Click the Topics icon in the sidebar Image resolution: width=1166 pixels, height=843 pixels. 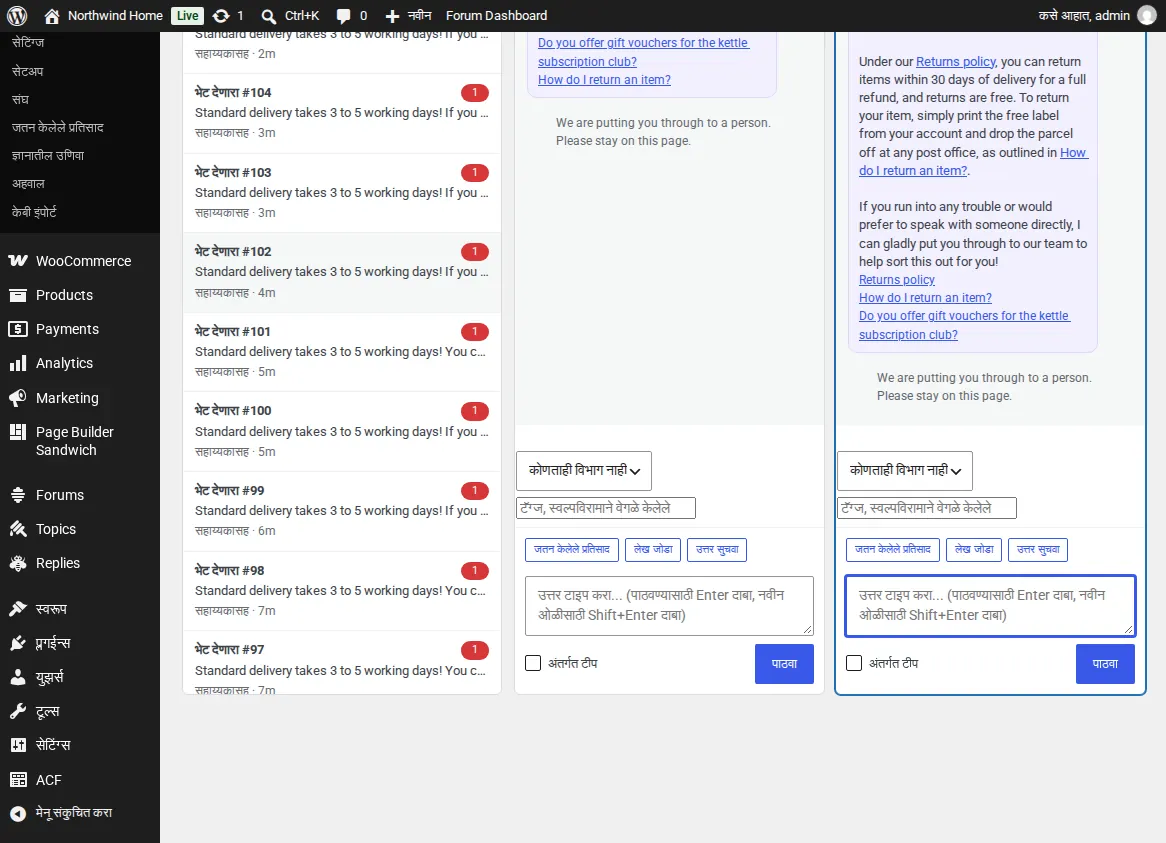18,529
